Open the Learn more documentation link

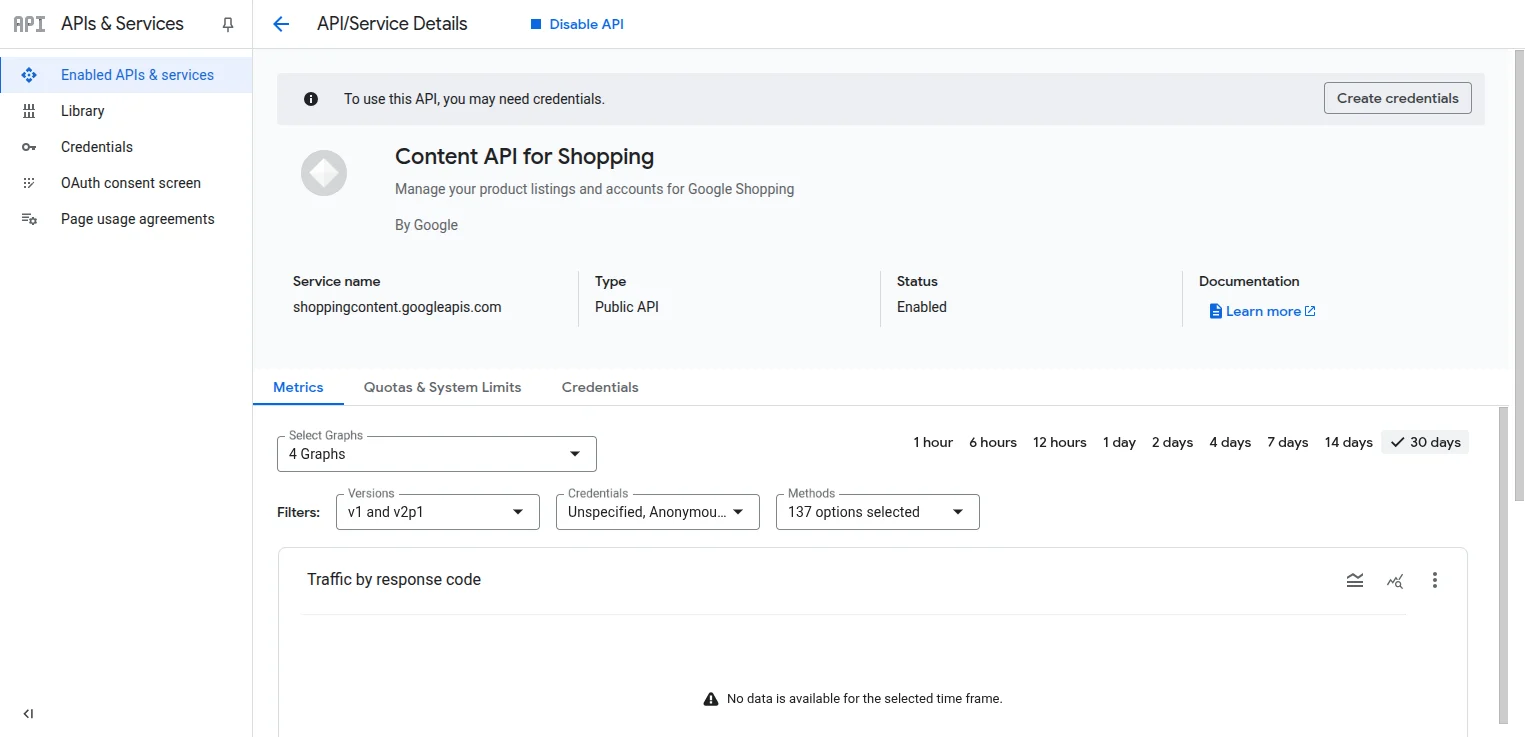1262,311
